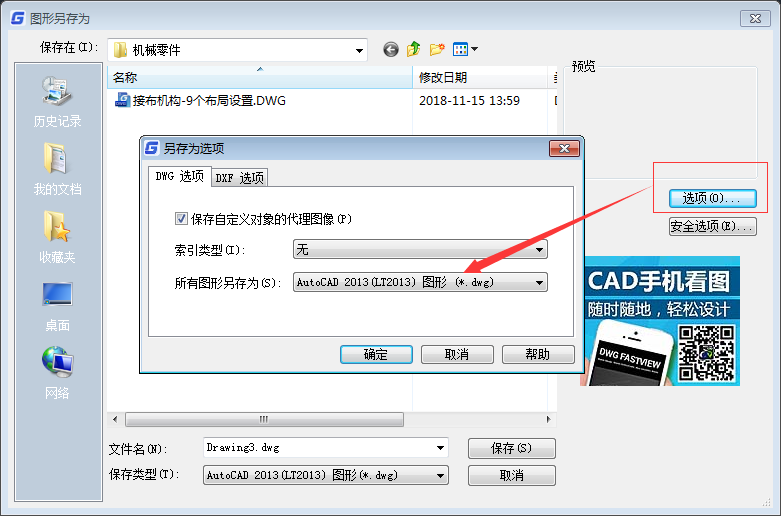The height and width of the screenshot is (516, 781).
Task: Expand the 索引类型 dropdown
Action: 420,250
